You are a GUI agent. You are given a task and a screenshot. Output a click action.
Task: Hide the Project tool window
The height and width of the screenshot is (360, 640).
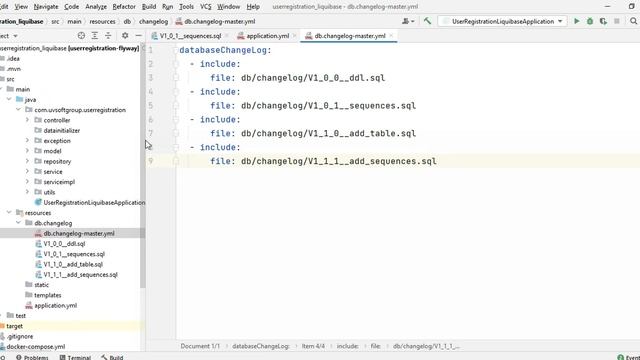coord(138,36)
